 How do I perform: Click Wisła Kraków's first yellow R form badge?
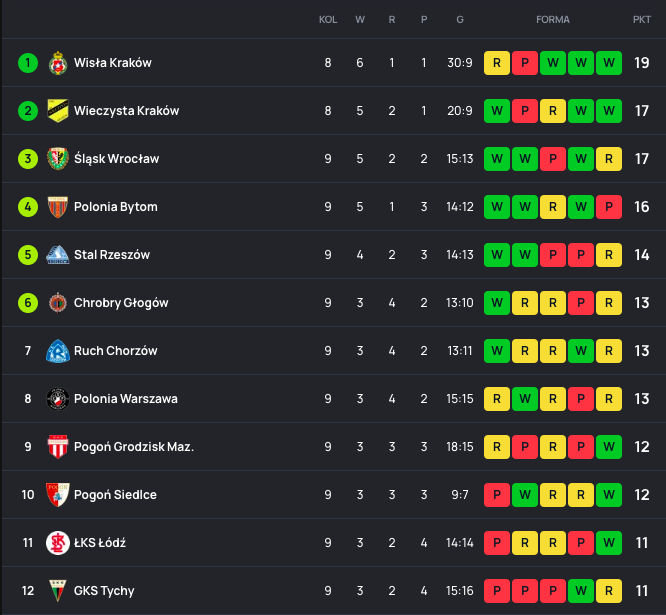(x=497, y=63)
